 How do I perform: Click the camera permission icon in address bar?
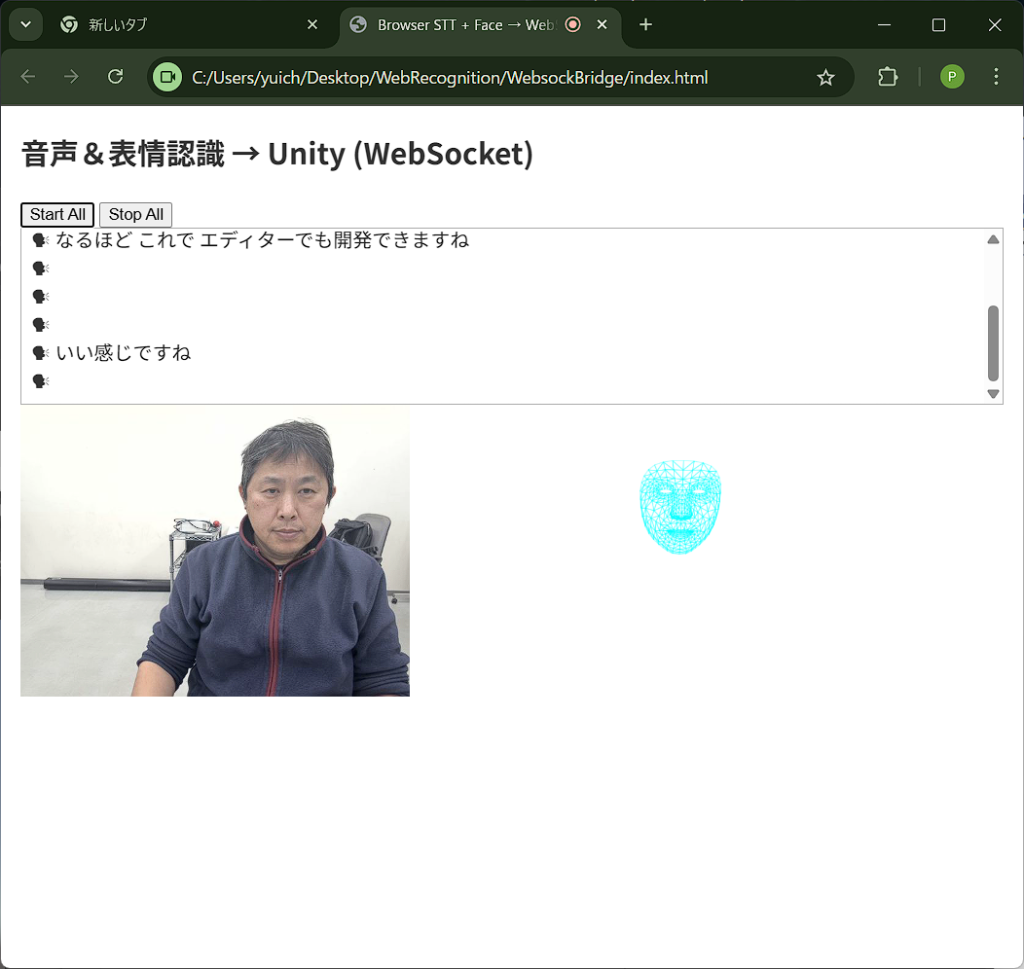point(167,77)
